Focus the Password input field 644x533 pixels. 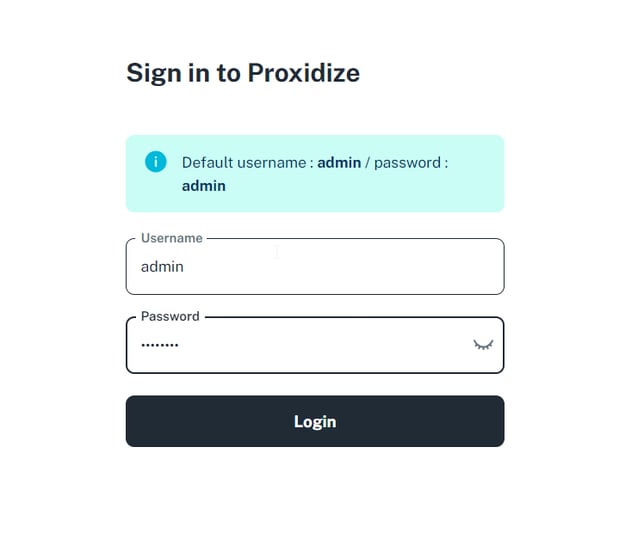315,345
